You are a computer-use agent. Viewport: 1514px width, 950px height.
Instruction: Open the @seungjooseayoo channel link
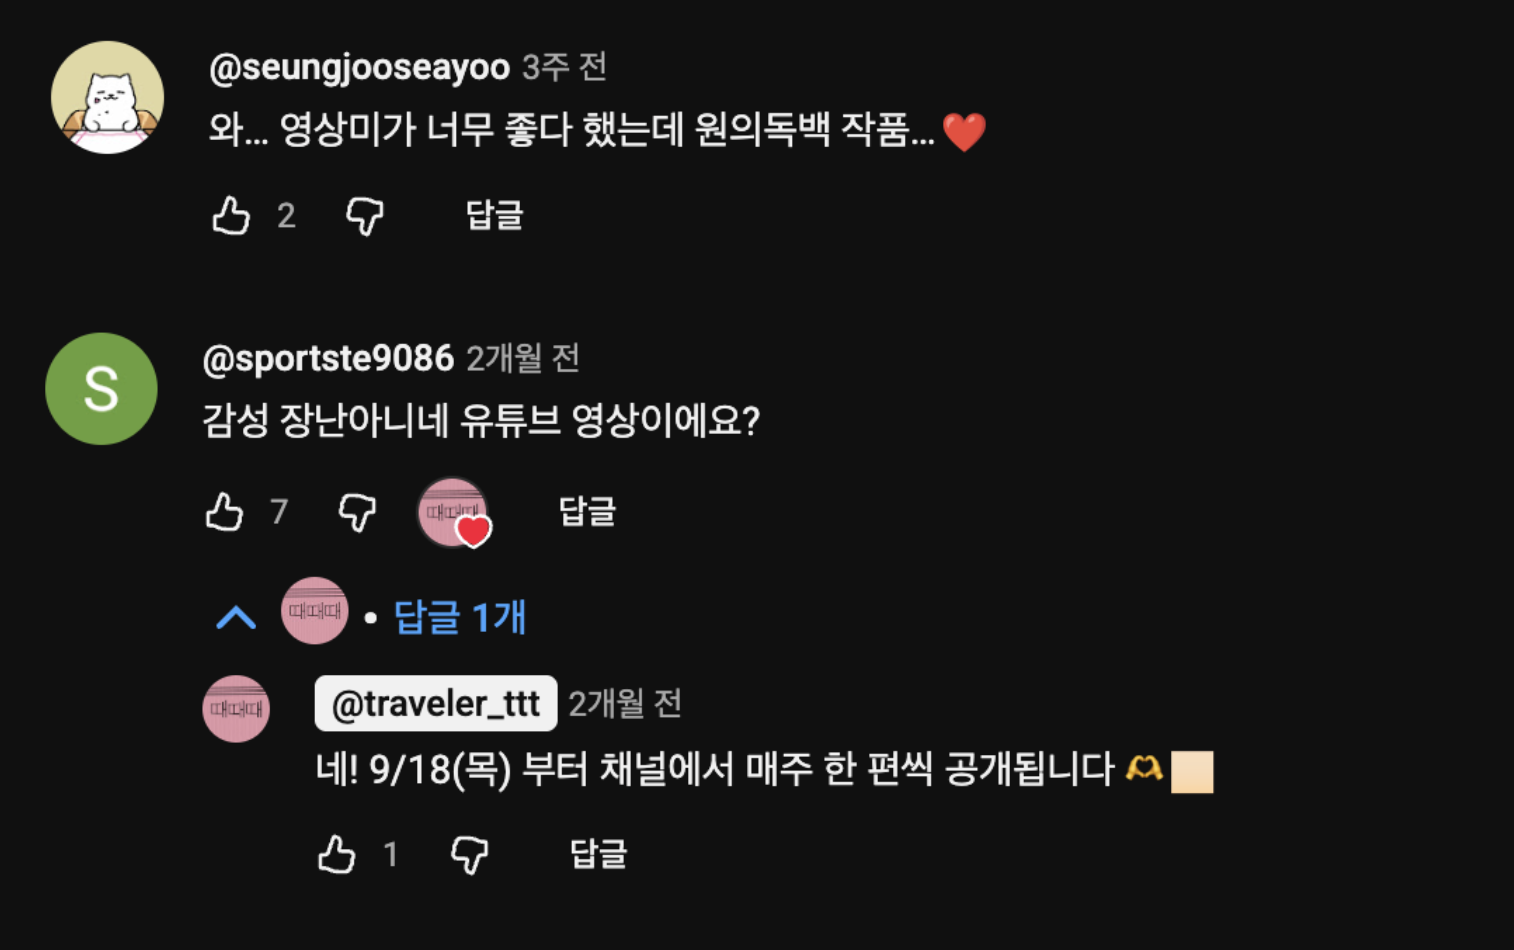(359, 67)
